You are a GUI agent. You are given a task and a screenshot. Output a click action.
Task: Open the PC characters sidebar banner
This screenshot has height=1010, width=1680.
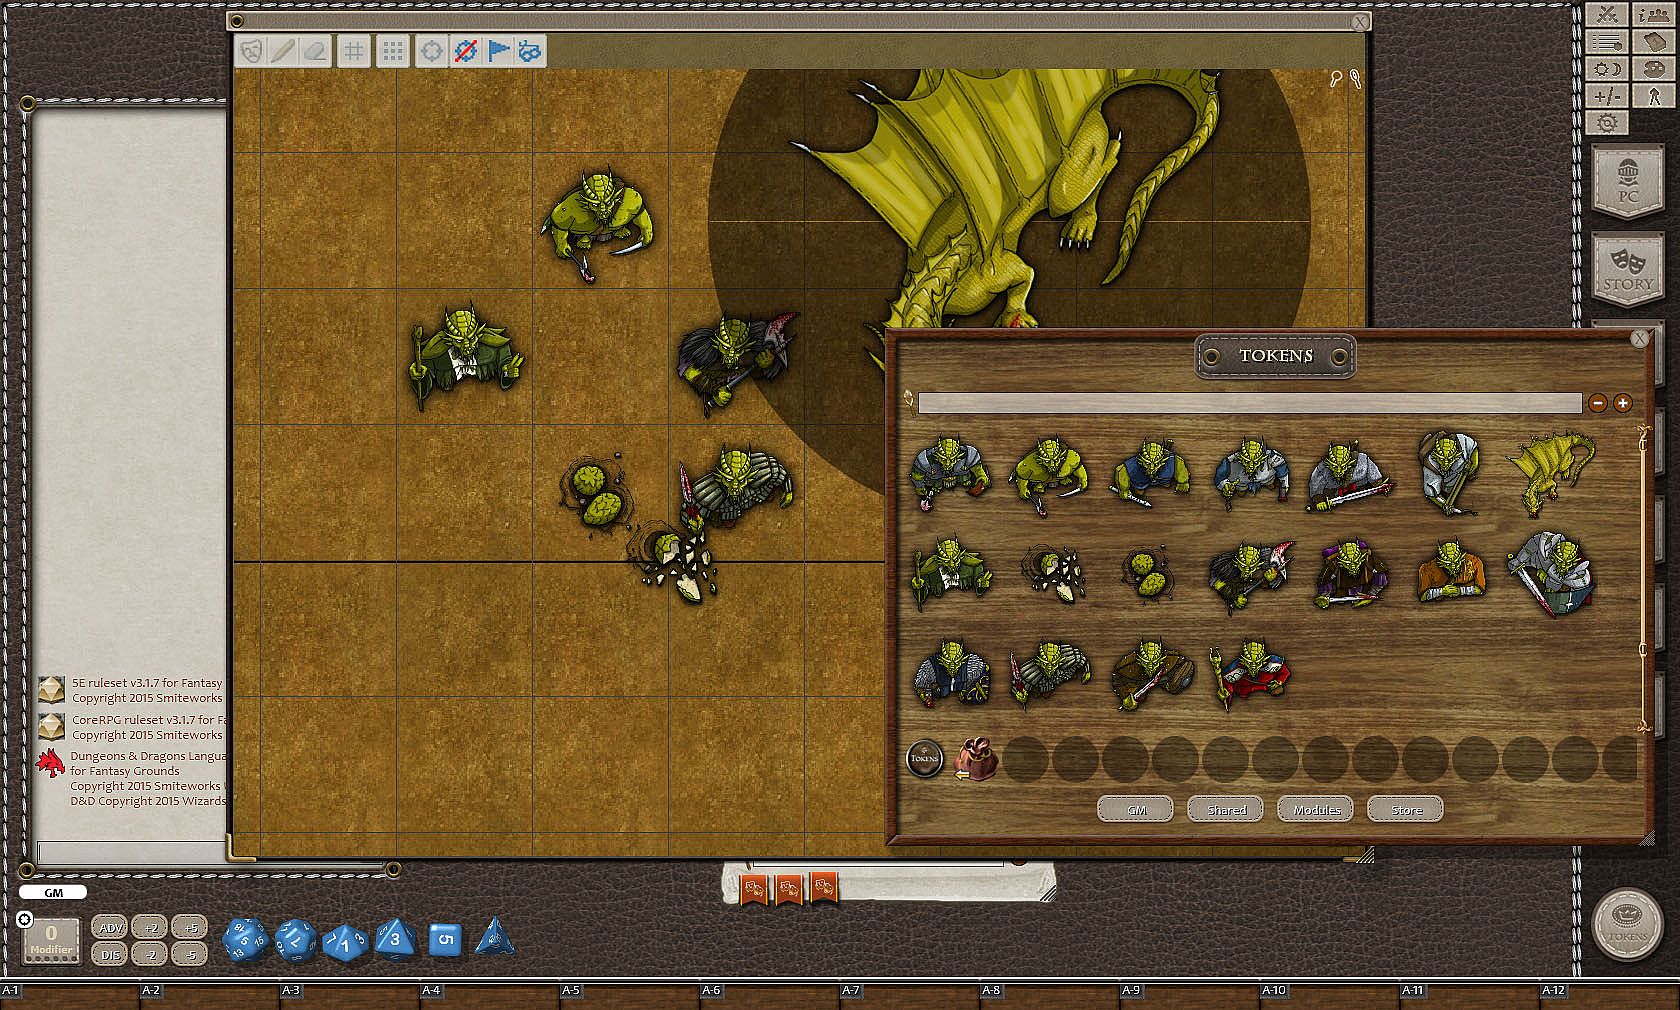tap(1628, 180)
